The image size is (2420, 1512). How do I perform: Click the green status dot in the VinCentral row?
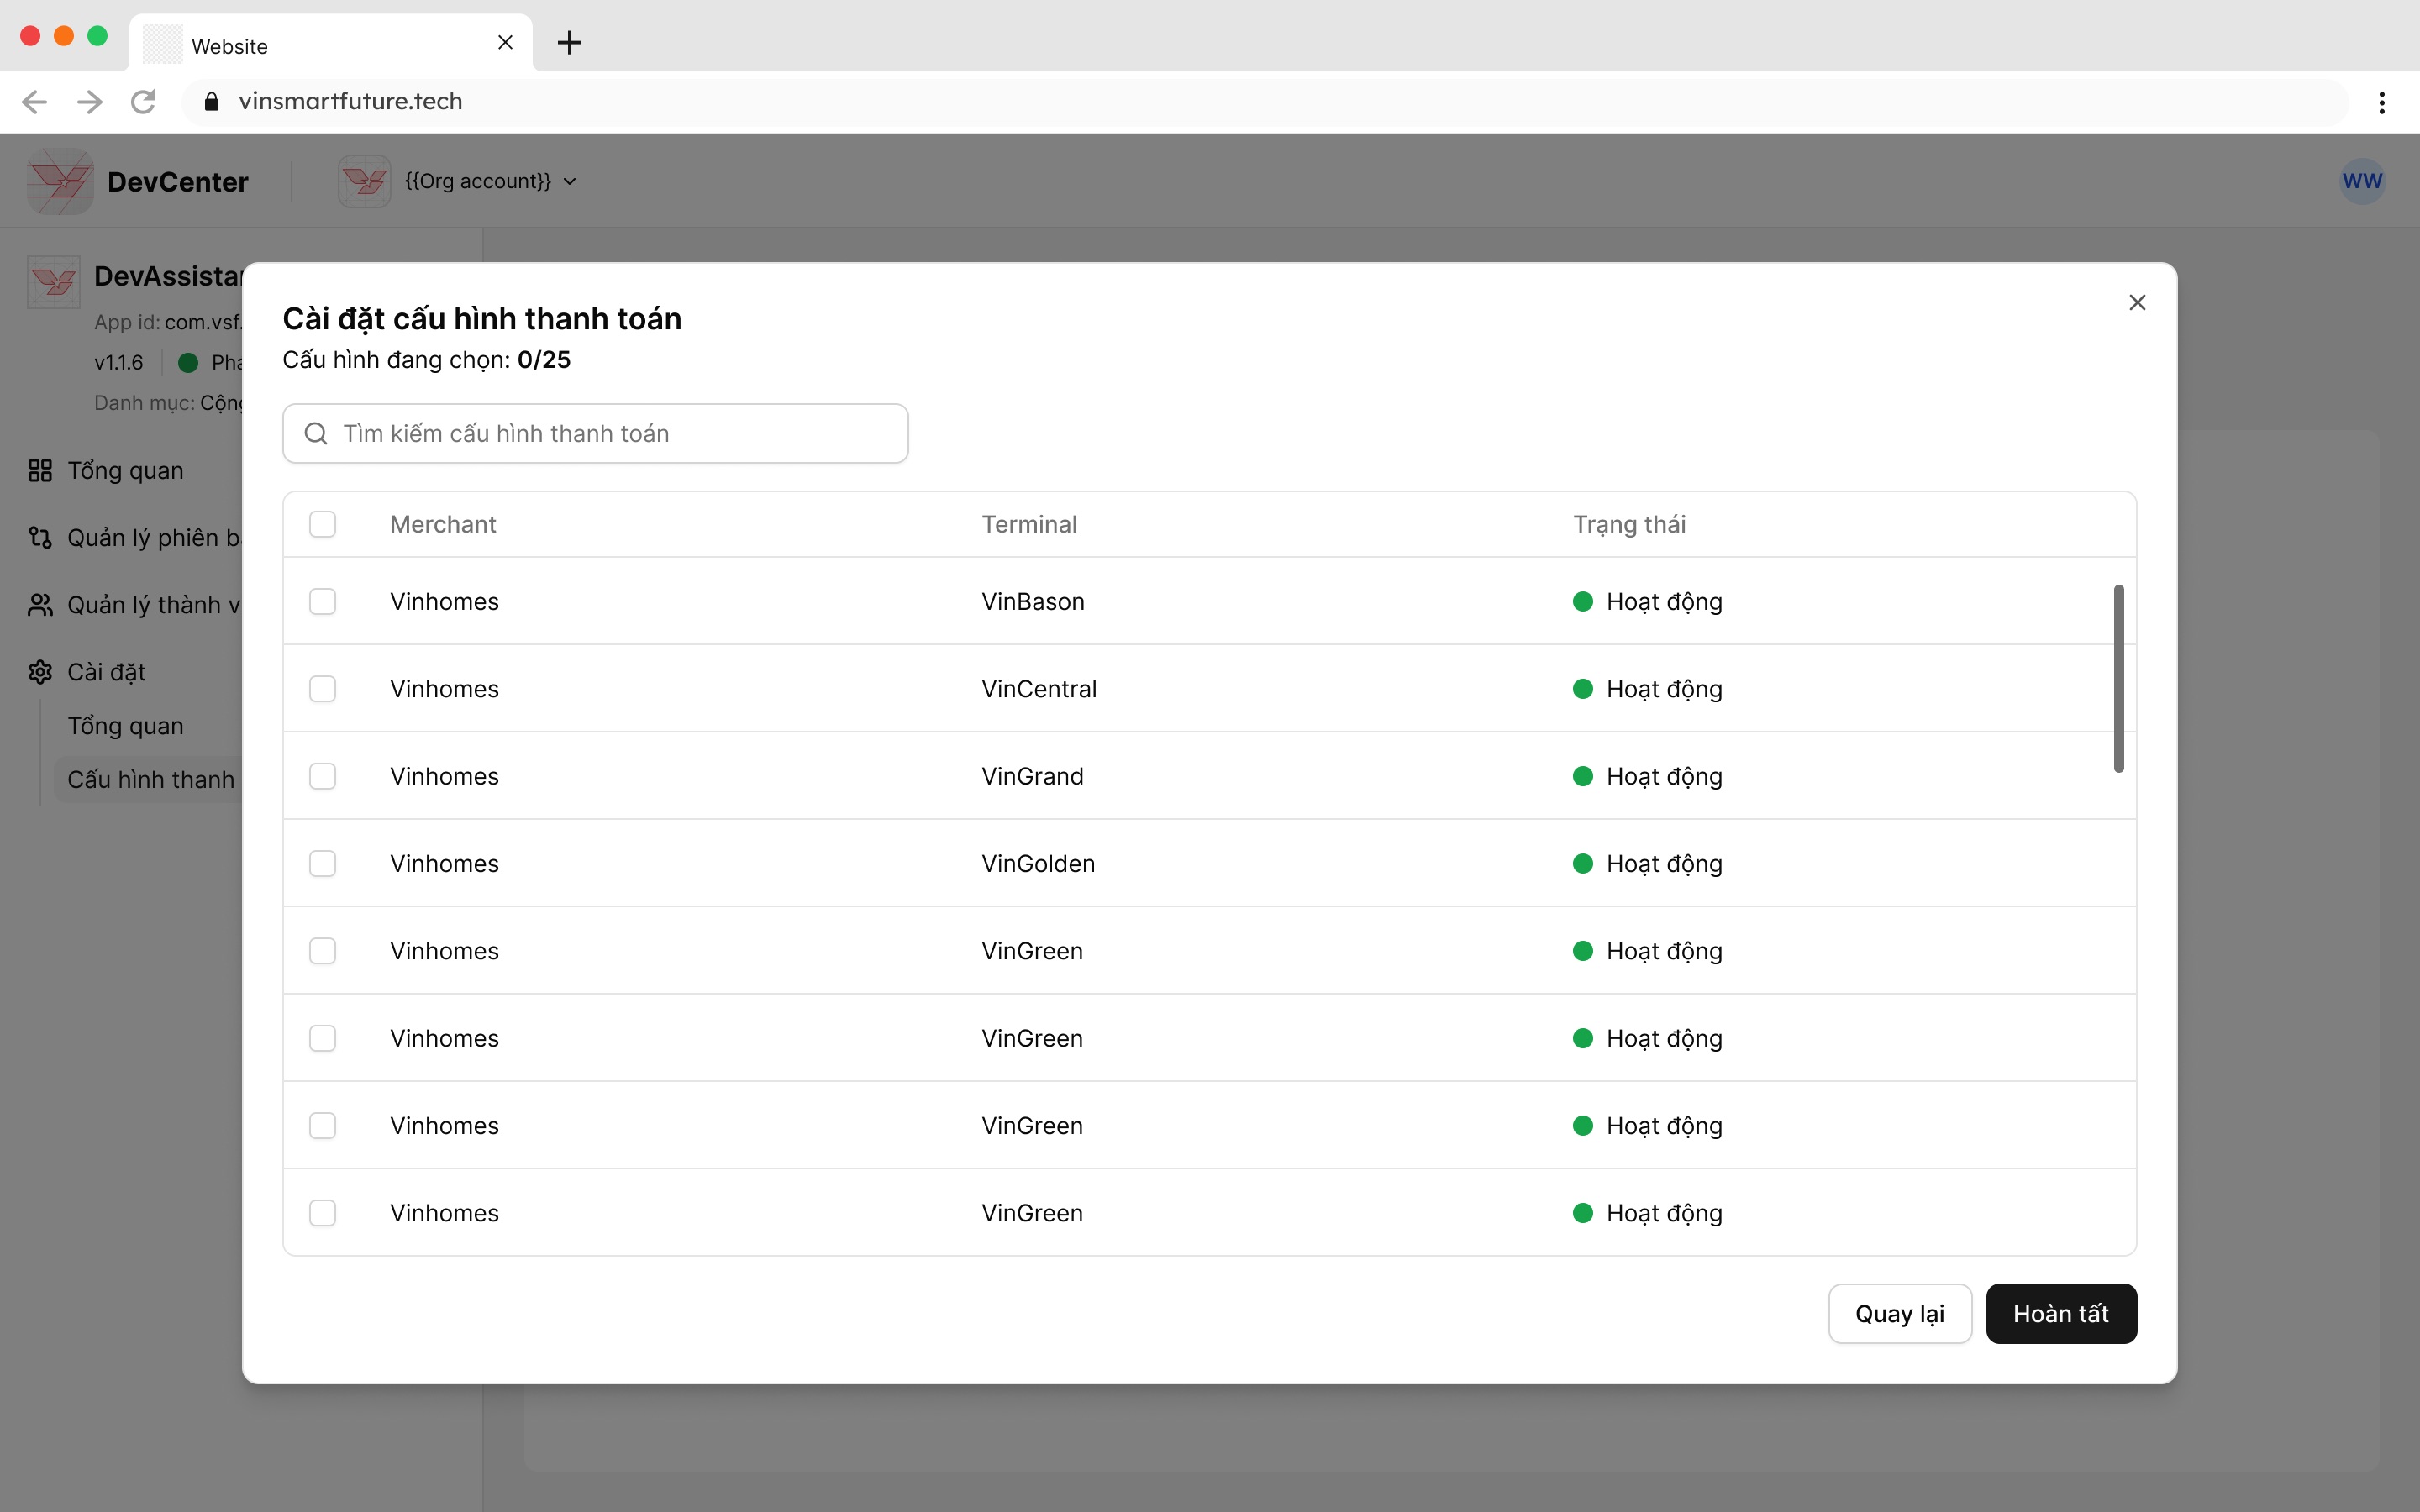1582,689
